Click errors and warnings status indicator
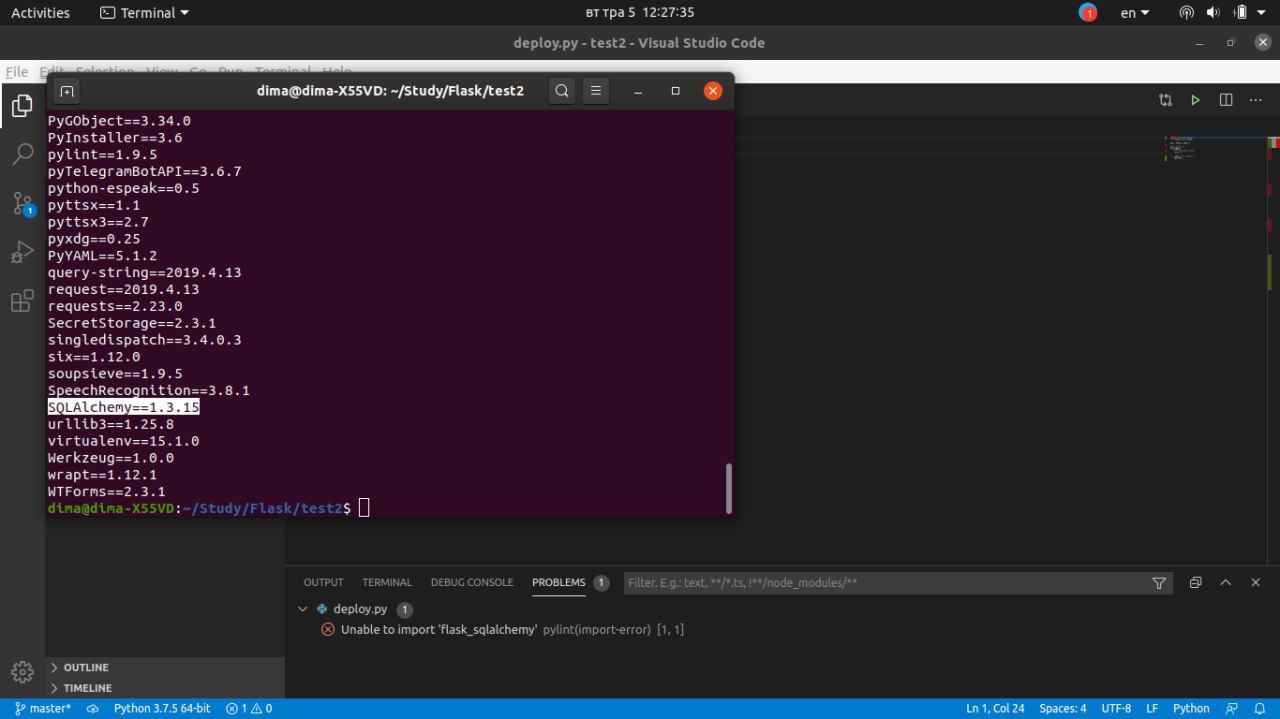The width and height of the screenshot is (1280, 719). tap(249, 708)
